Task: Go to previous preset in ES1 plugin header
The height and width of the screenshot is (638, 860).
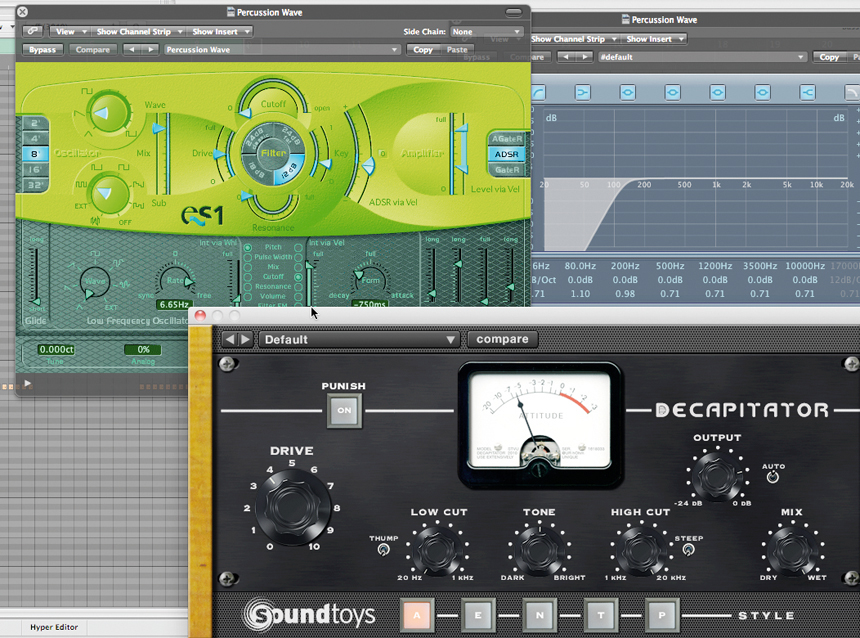Action: [132, 49]
